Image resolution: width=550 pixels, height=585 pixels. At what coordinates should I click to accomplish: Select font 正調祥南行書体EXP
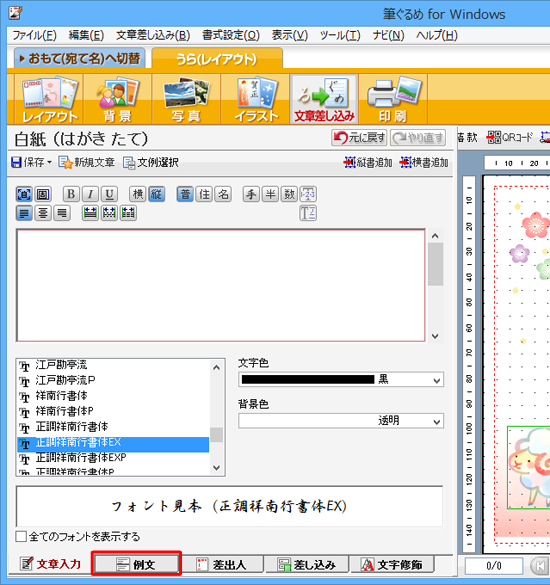(x=113, y=457)
